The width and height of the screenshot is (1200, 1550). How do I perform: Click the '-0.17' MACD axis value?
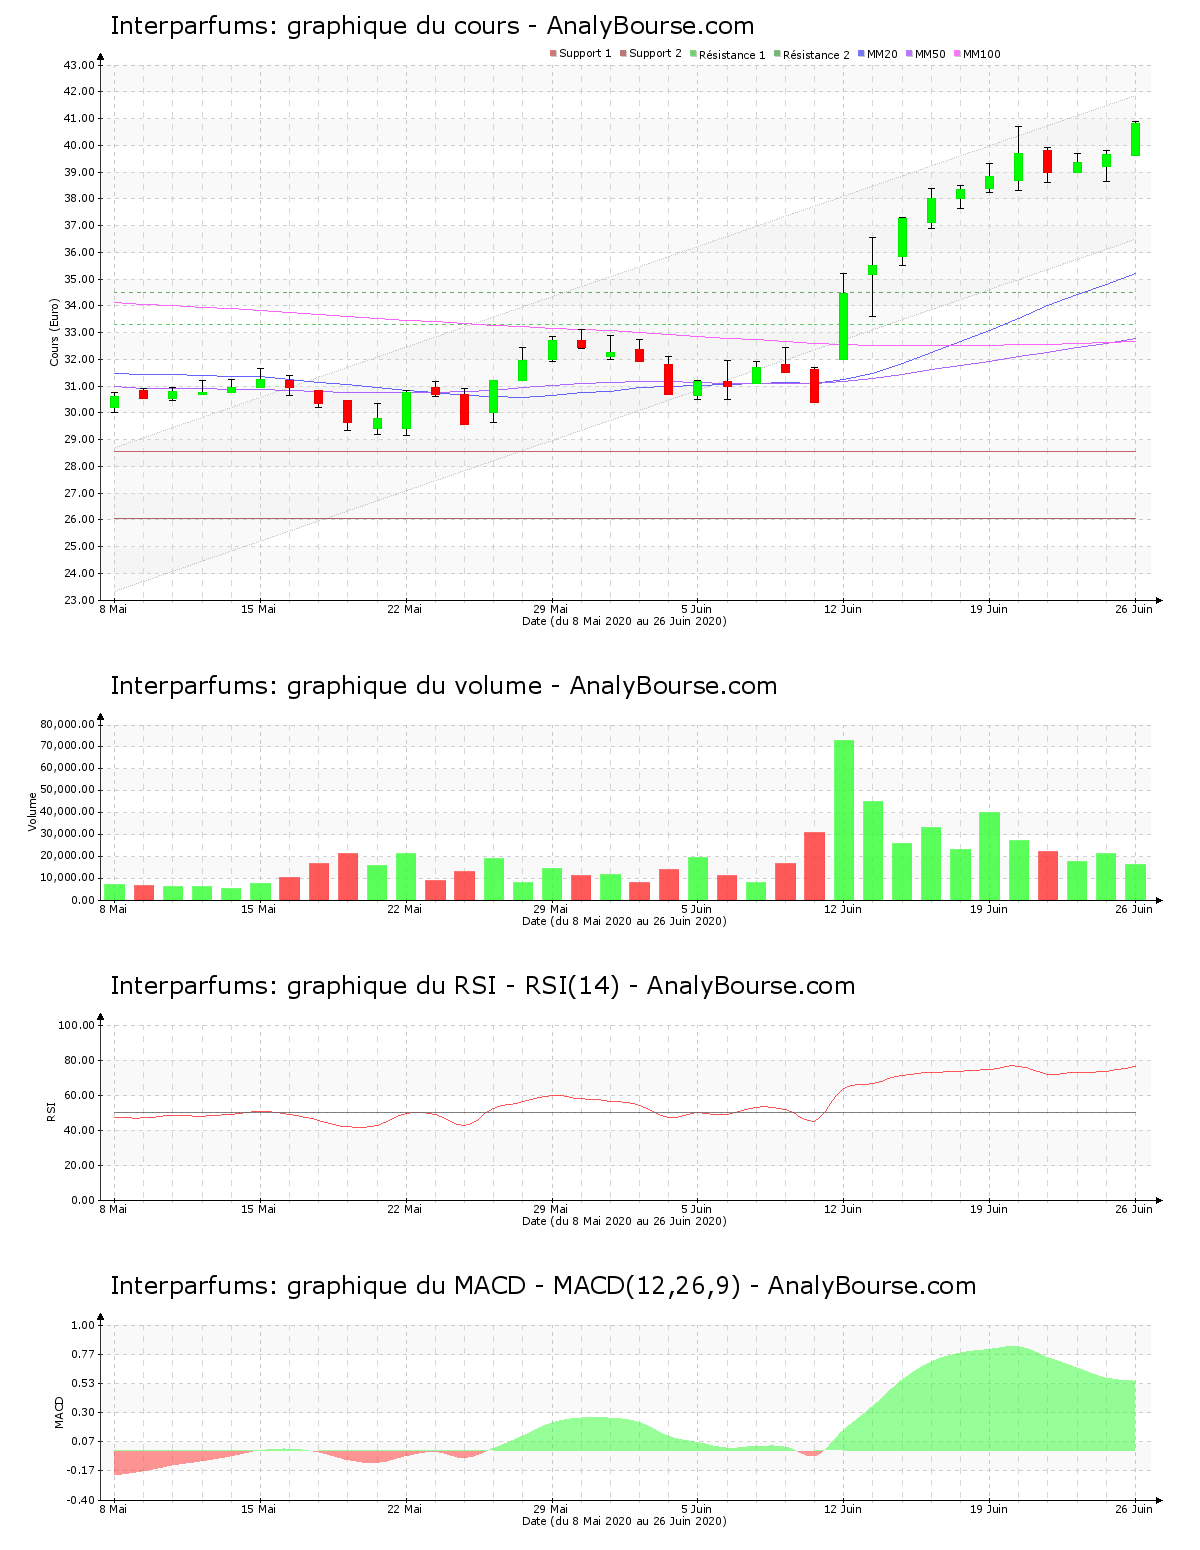81,1470
